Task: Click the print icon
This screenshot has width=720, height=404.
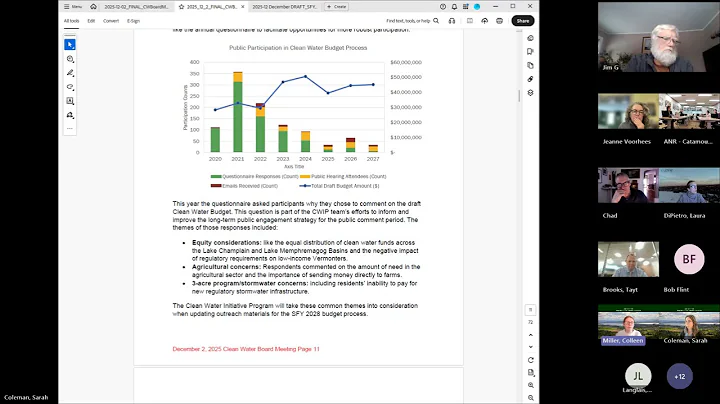Action: (499, 21)
